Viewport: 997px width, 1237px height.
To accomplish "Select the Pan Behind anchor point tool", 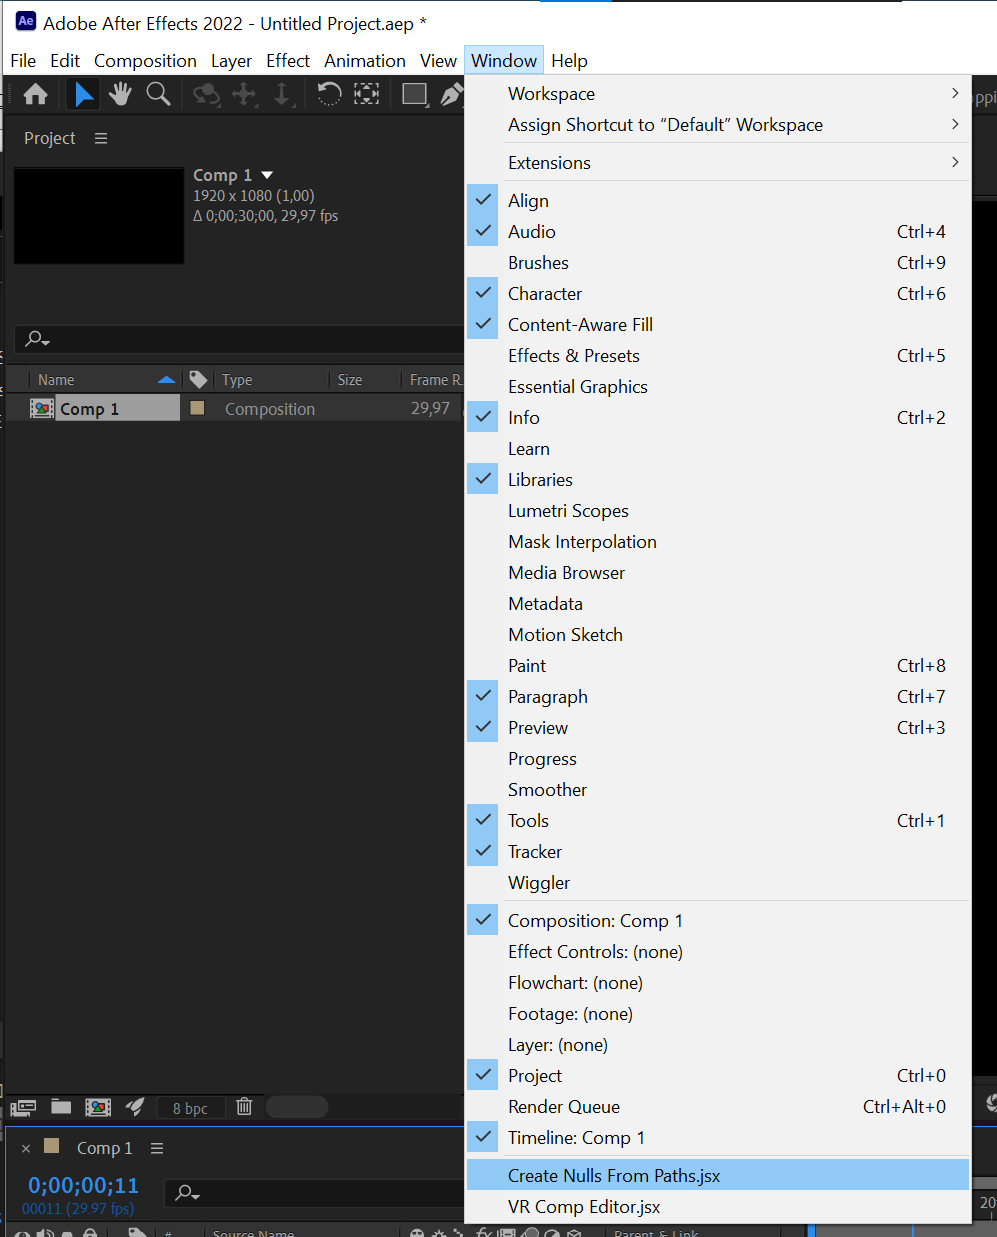I will click(367, 94).
